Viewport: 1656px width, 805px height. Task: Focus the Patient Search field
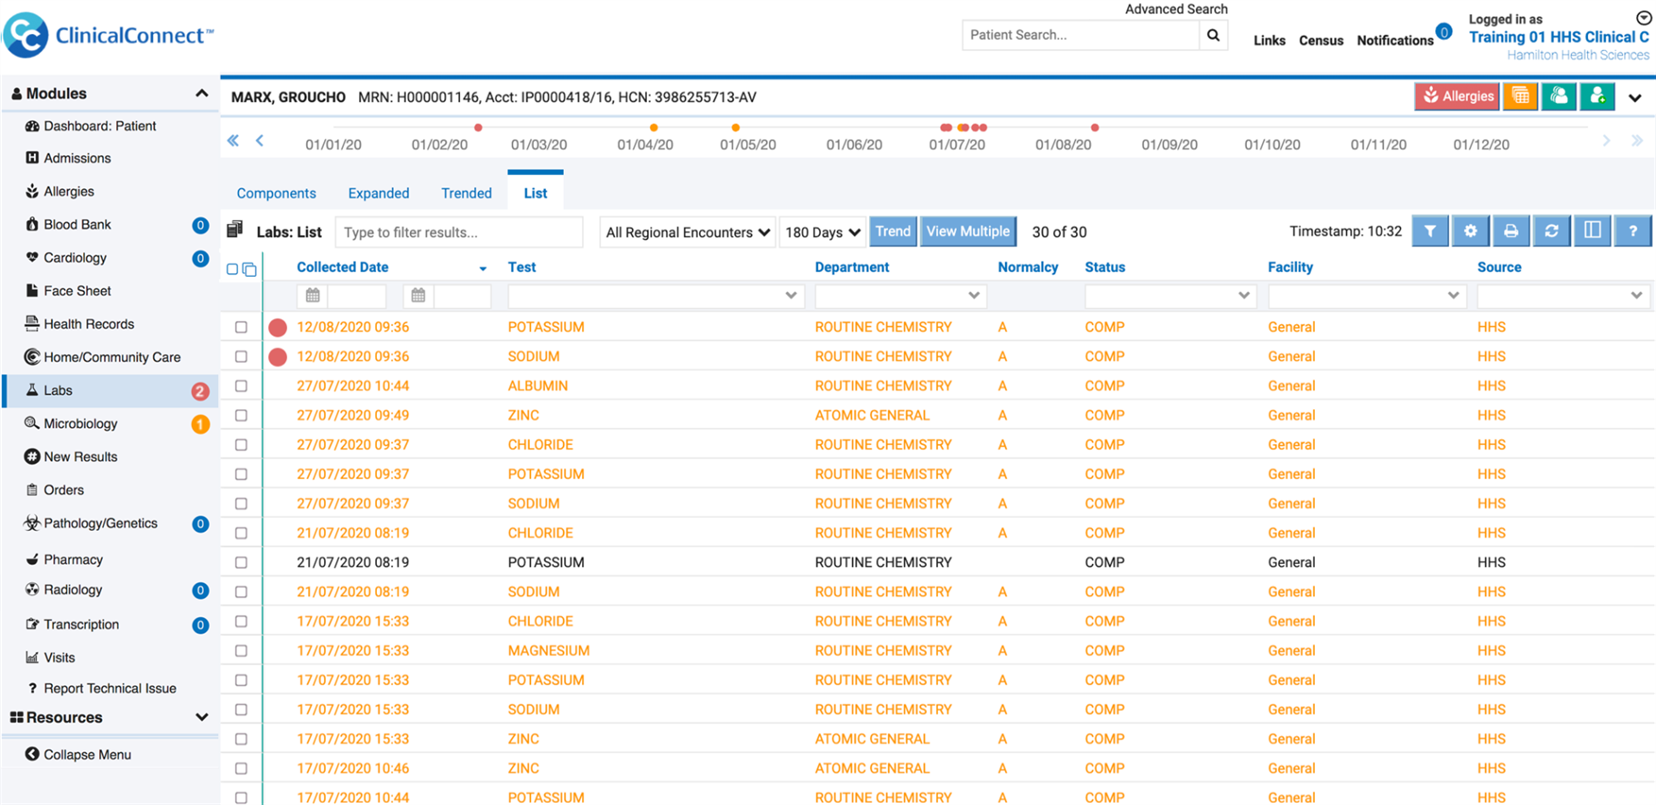click(1081, 35)
